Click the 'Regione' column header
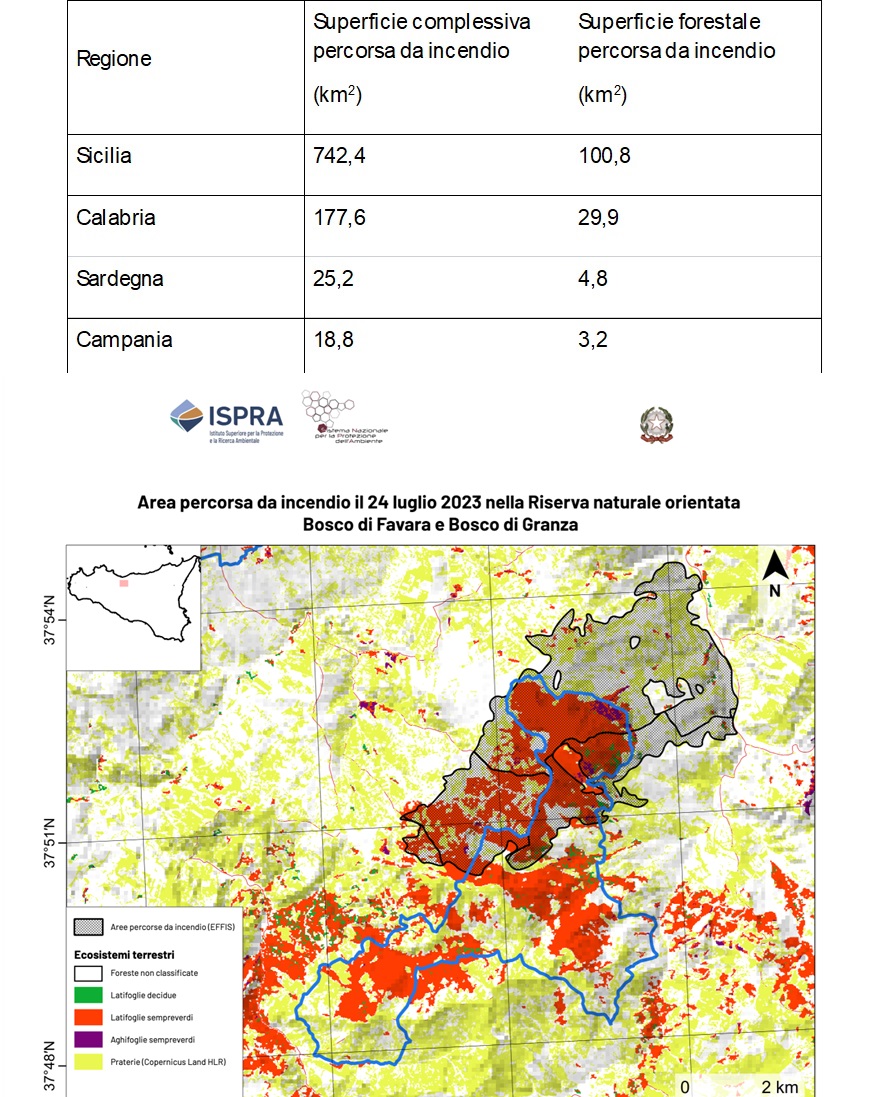The width and height of the screenshot is (888, 1097). tap(114, 59)
